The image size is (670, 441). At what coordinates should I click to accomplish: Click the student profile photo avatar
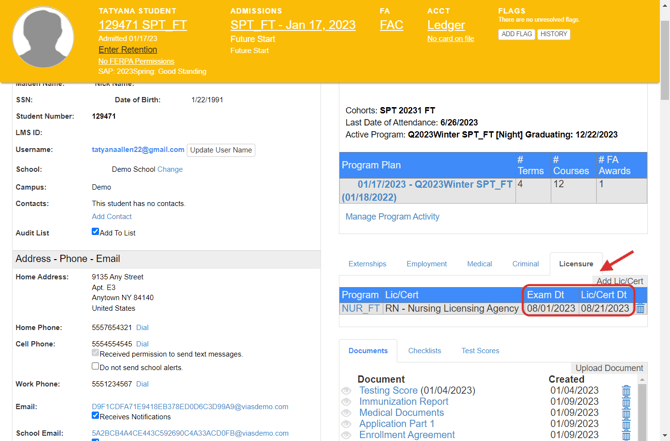pyautogui.click(x=43, y=38)
